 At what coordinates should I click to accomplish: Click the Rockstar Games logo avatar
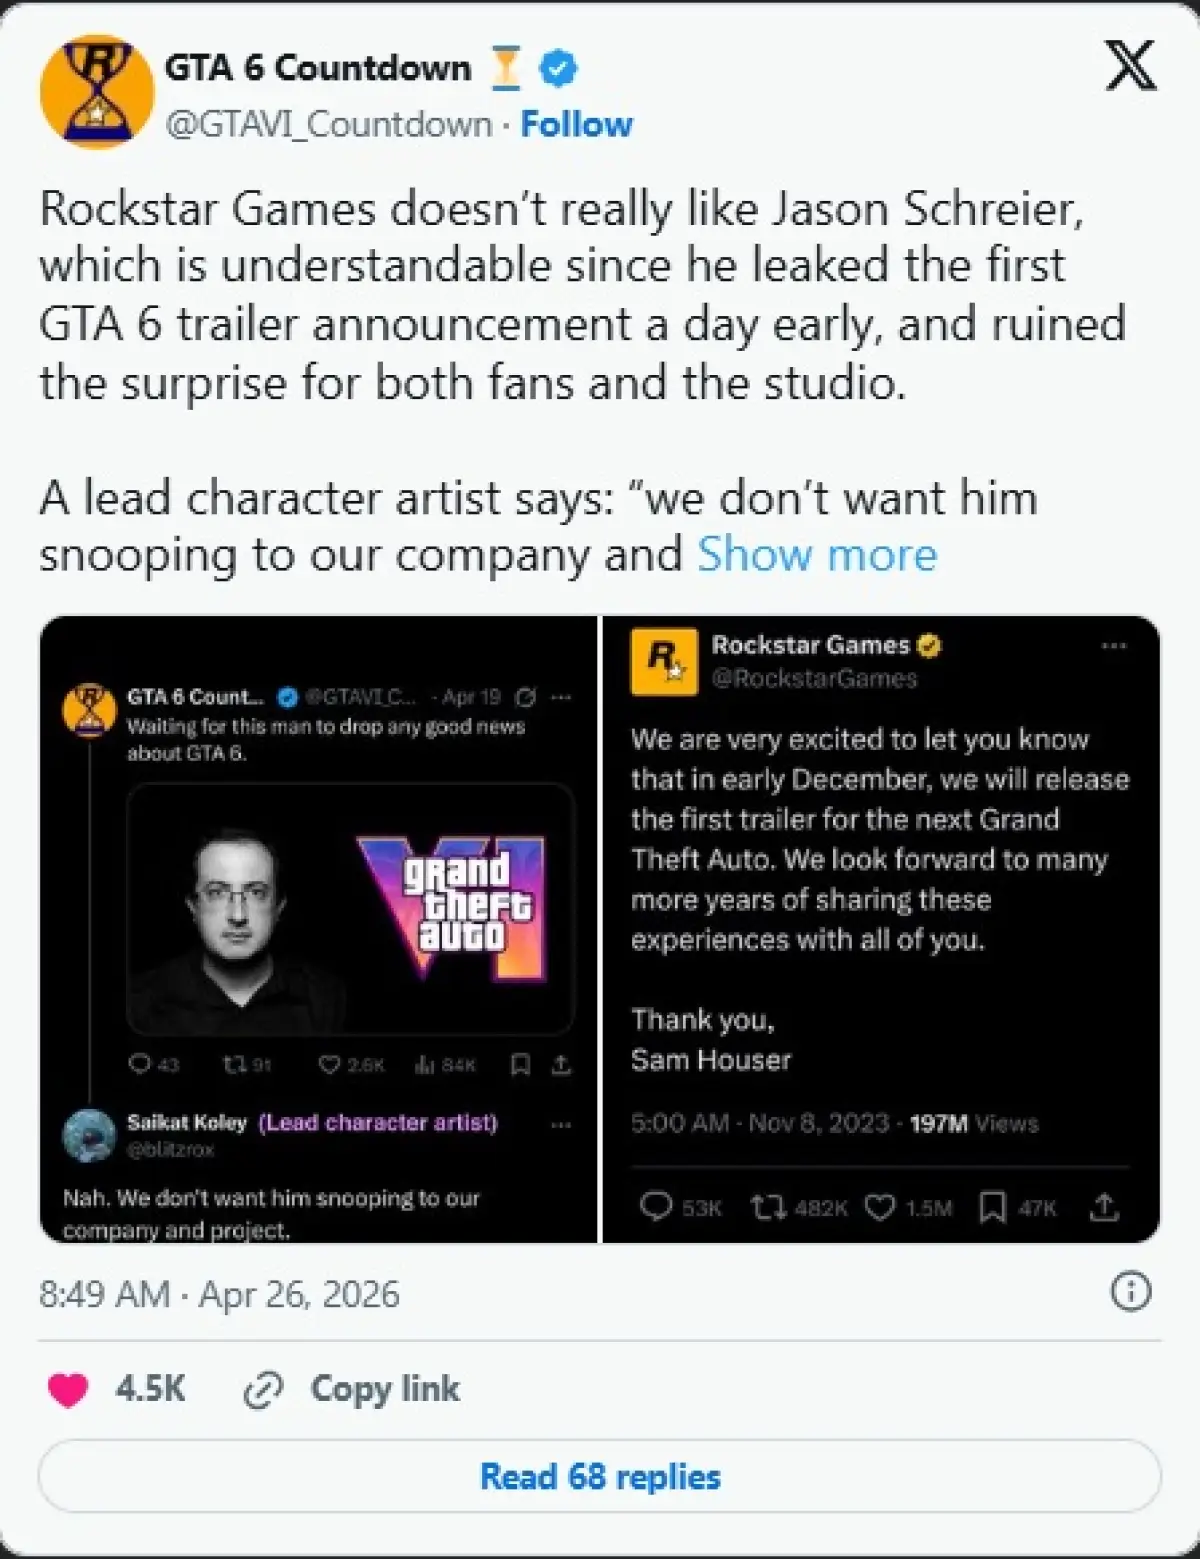click(x=664, y=661)
